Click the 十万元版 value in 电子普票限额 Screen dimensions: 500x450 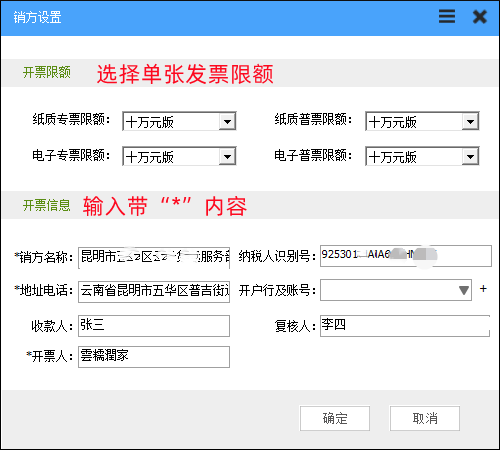393,157
